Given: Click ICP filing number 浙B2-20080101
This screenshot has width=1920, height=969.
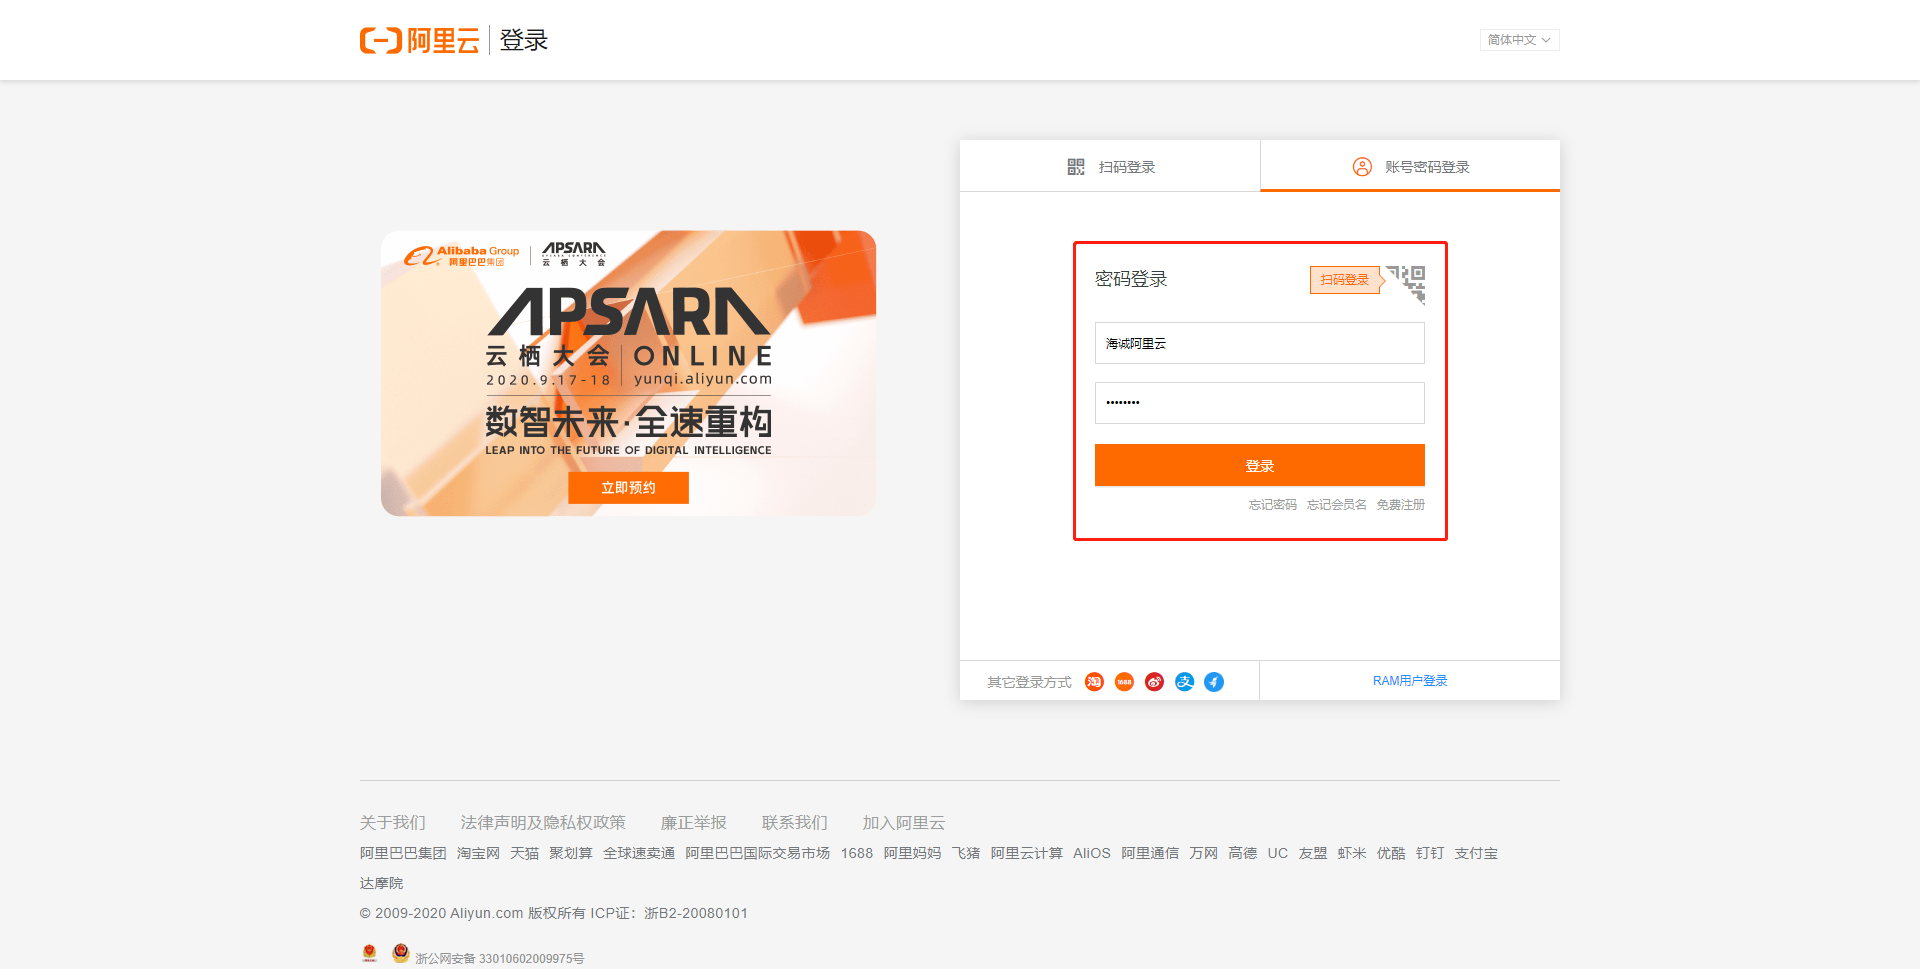Looking at the screenshot, I should click(696, 913).
